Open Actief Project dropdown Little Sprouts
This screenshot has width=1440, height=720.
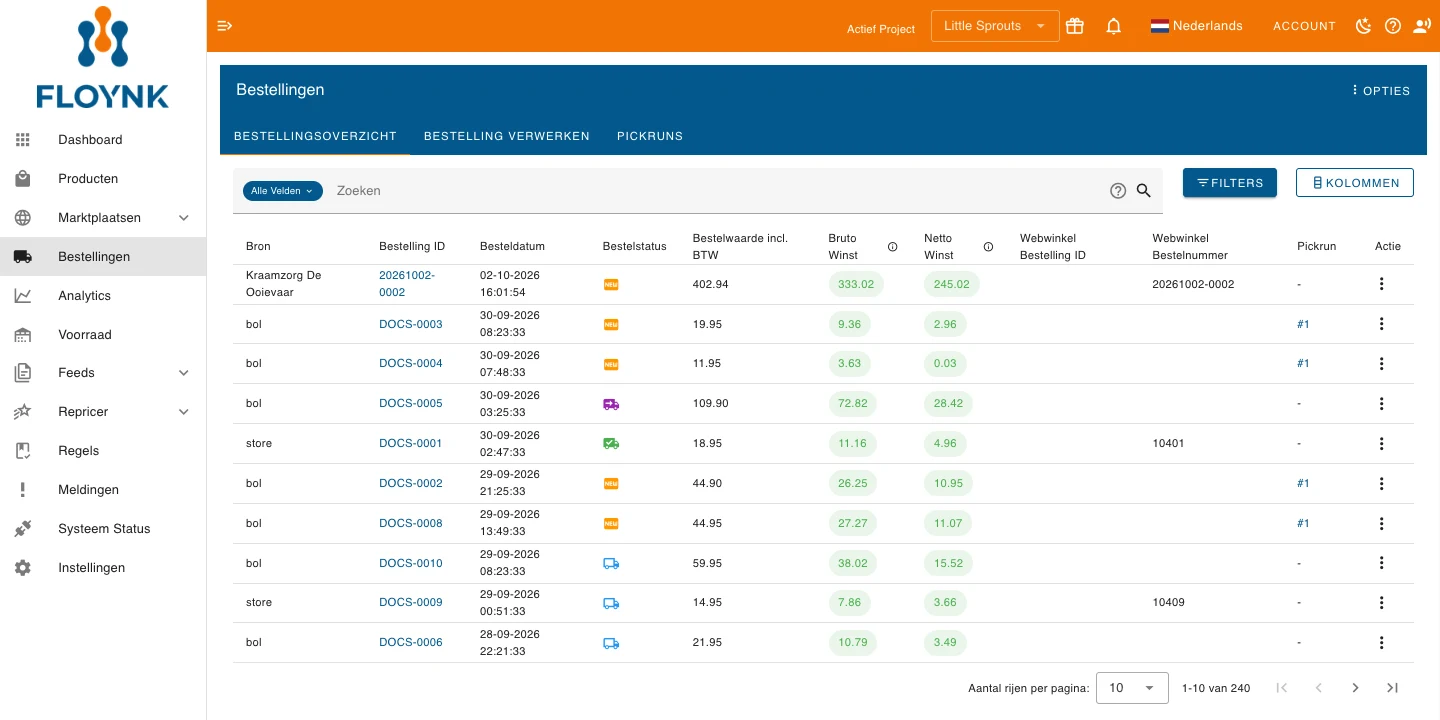[x=995, y=26]
